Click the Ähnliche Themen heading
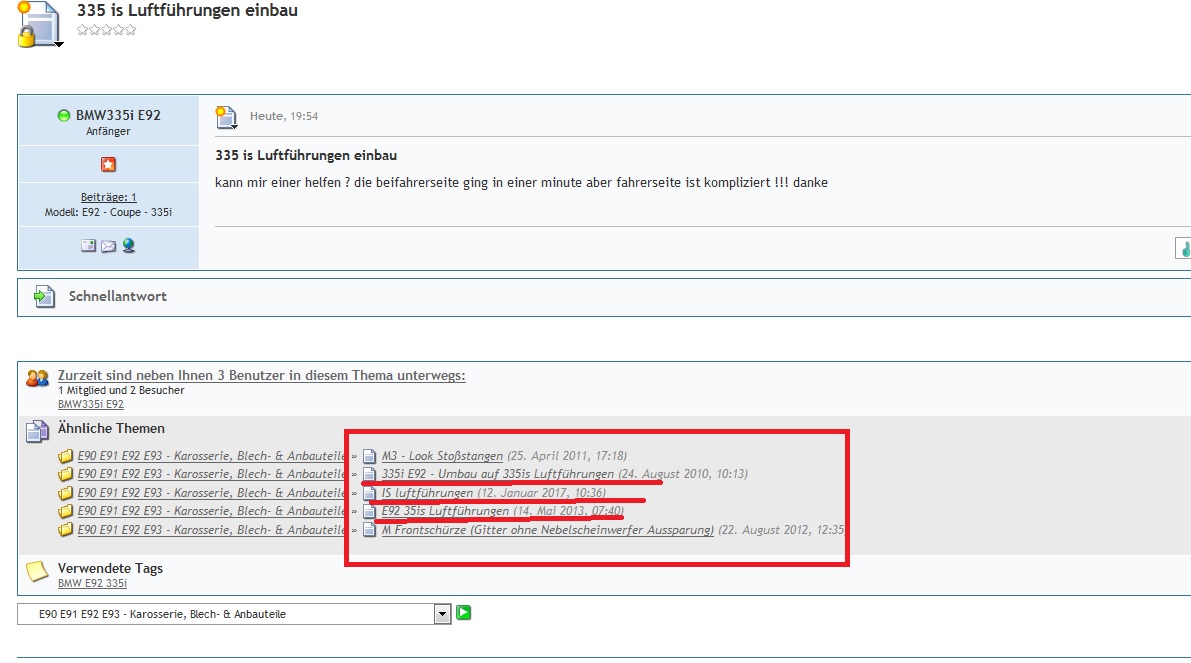Screen dimensions: 1191x663 [x=111, y=428]
